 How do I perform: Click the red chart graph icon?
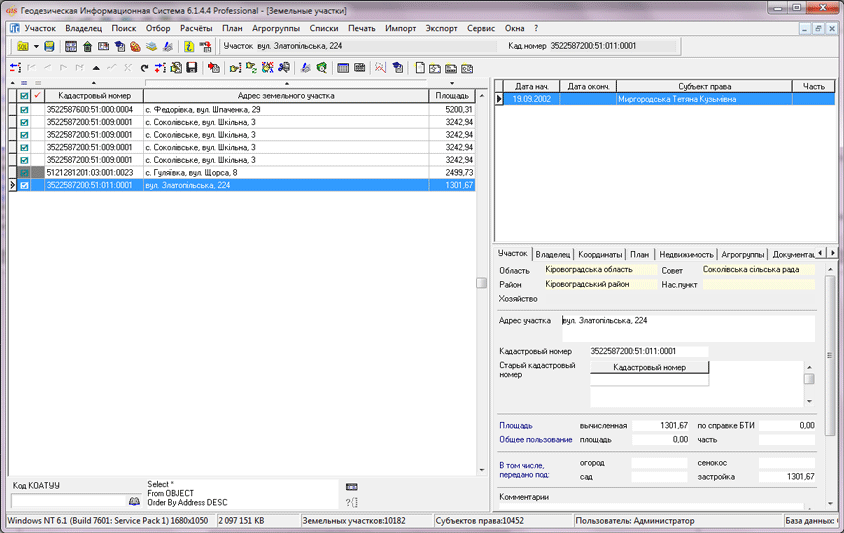tap(381, 68)
